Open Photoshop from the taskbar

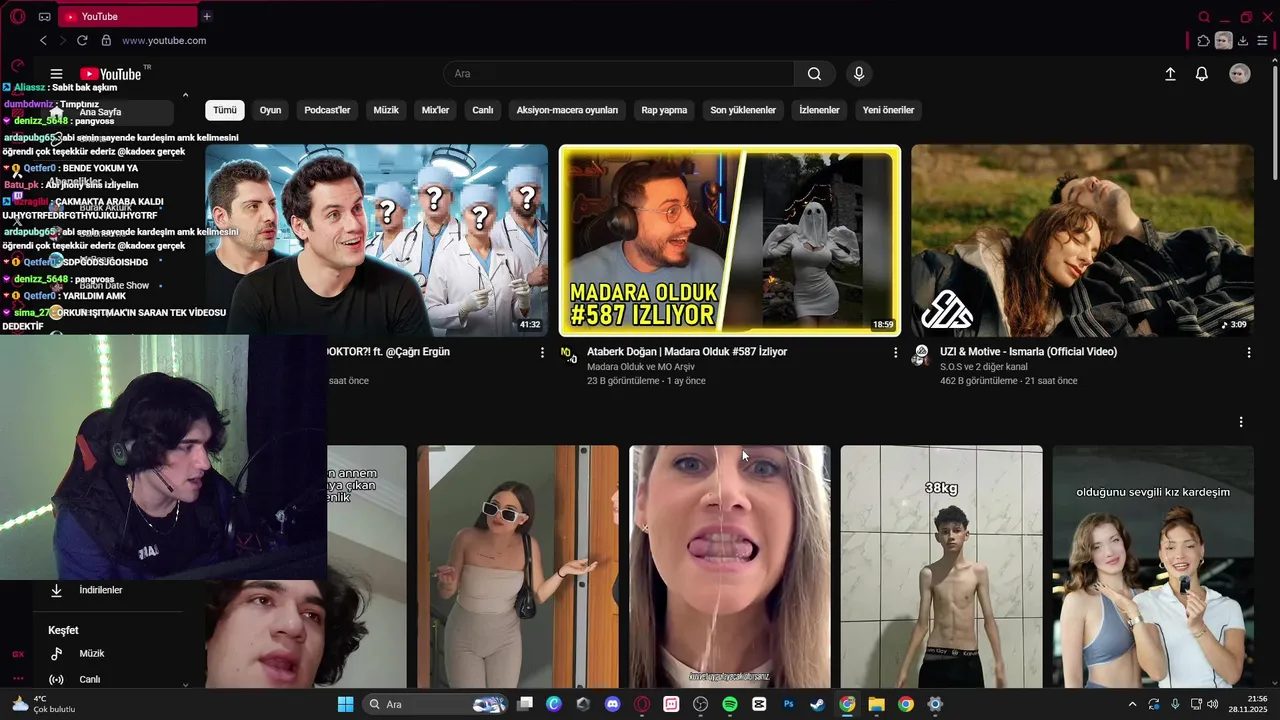pos(789,704)
